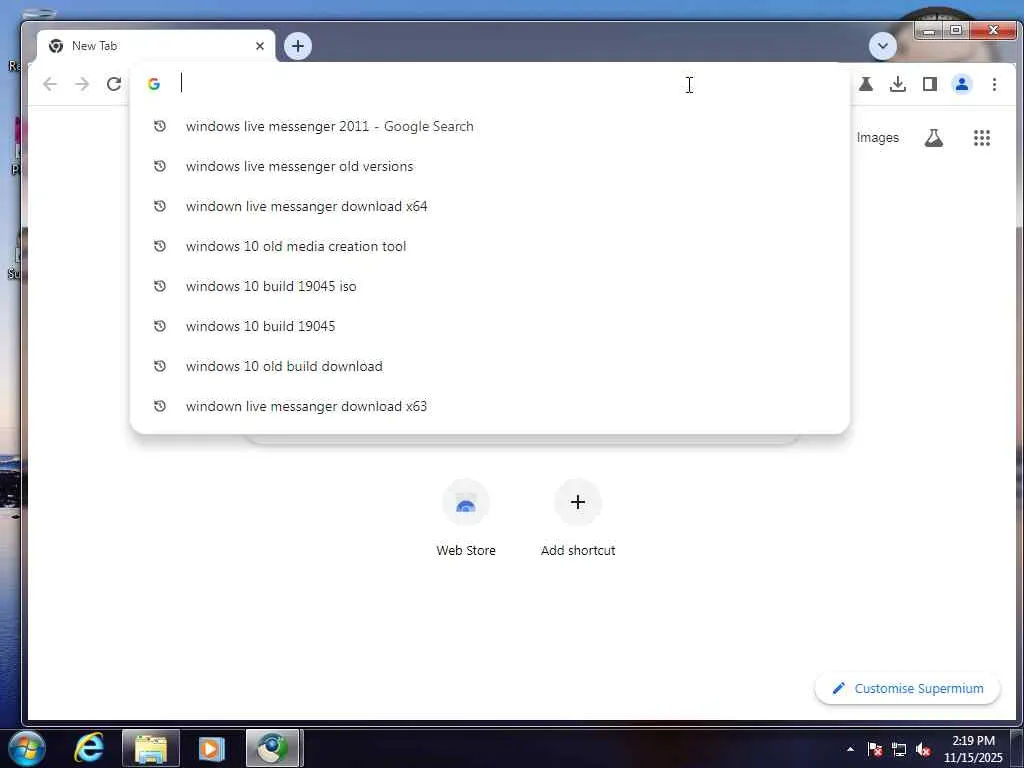
Task: Open the Search Labs flask icon on page
Action: [x=933, y=137]
